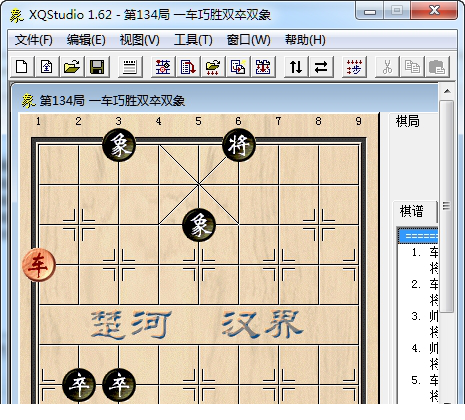
Task: Select the black 卒 piece on column 2
Action: [79, 385]
